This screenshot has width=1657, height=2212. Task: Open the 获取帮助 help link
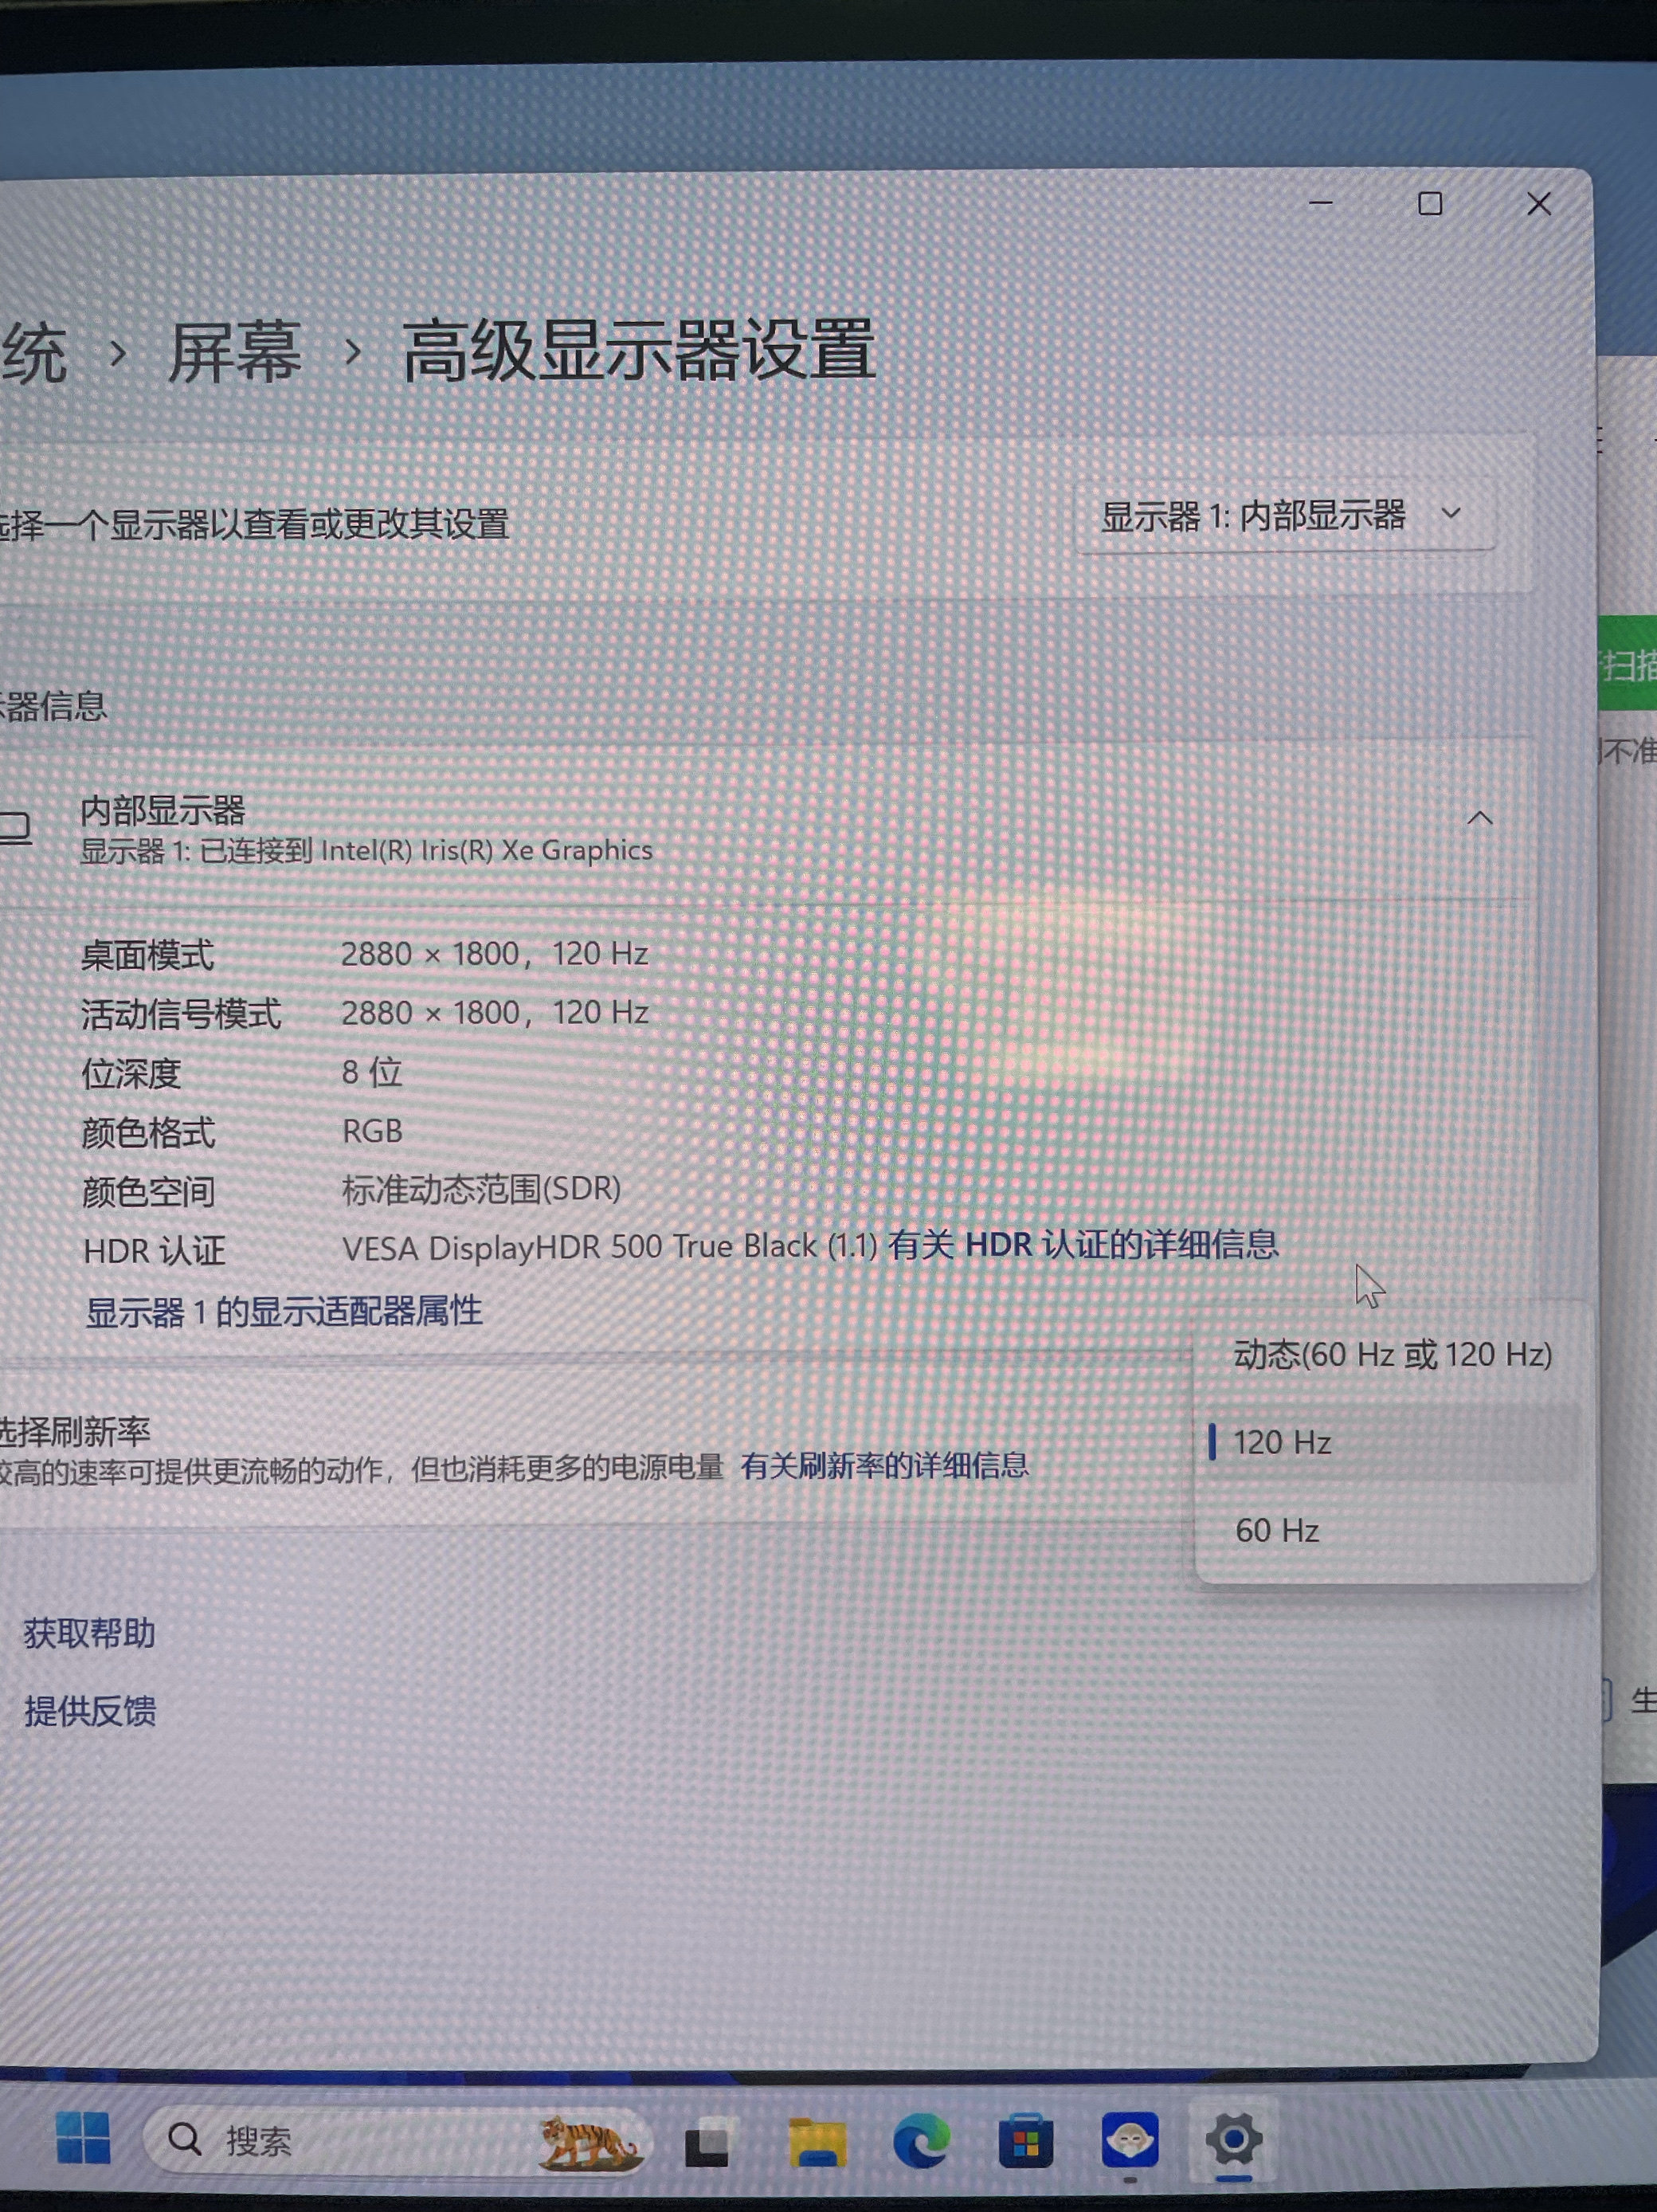tap(90, 1633)
